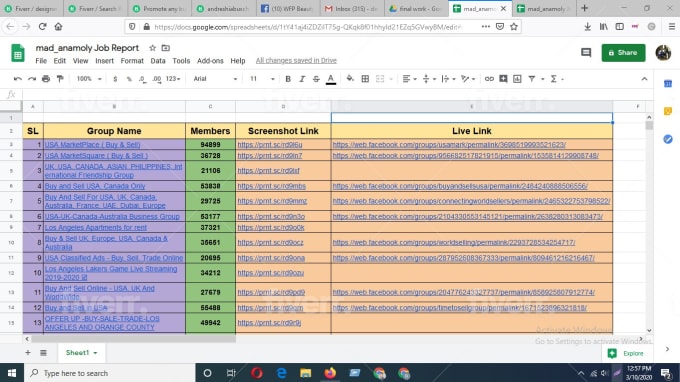Viewport: 680px width, 382px height.
Task: Click the Print icon
Action: (46, 79)
